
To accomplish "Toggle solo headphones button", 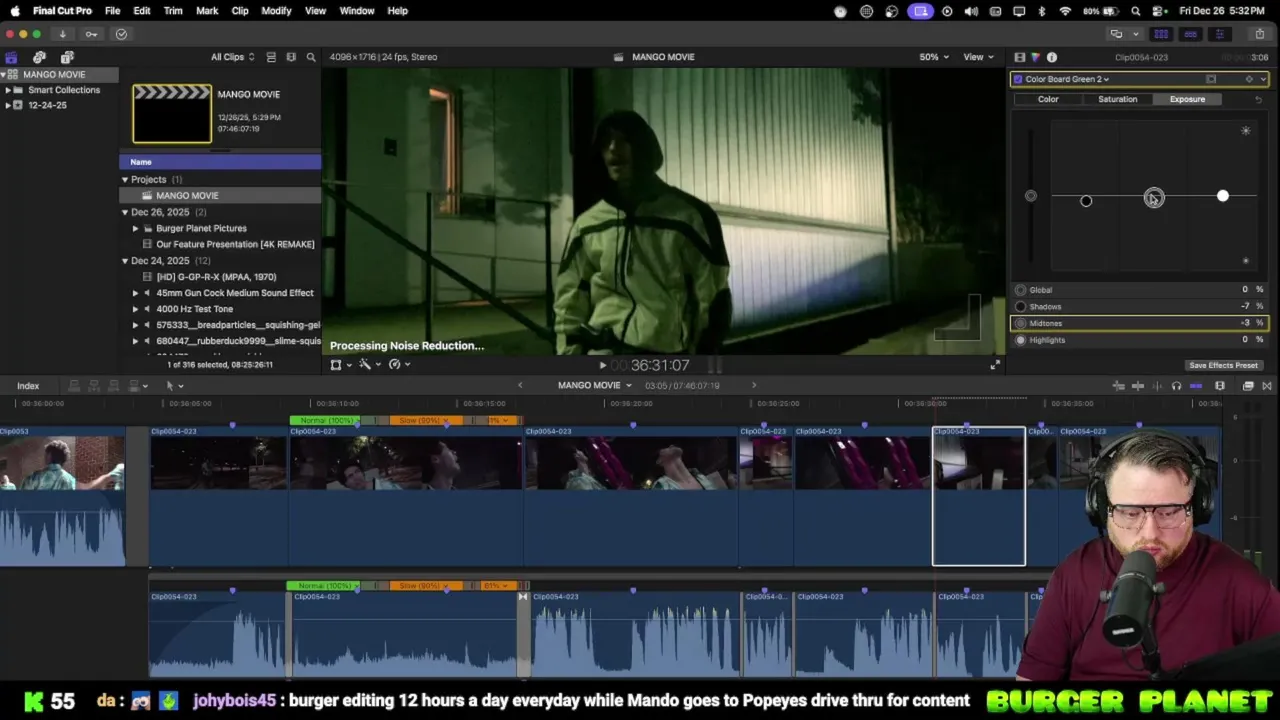I will tap(1176, 386).
